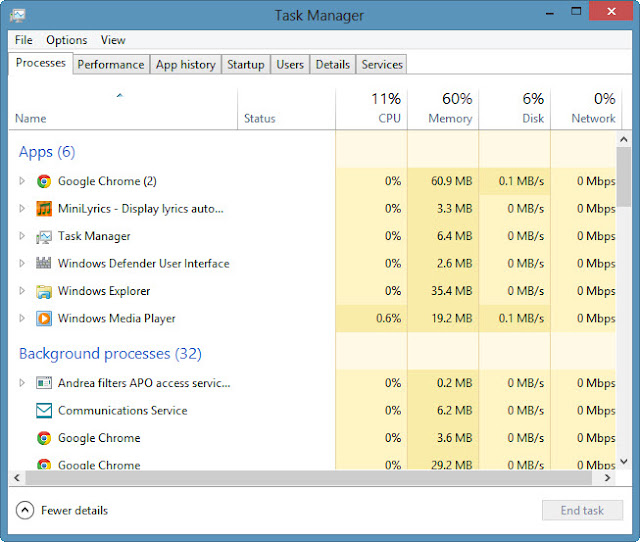Select the Processes tab
The image size is (640, 542).
click(x=41, y=63)
